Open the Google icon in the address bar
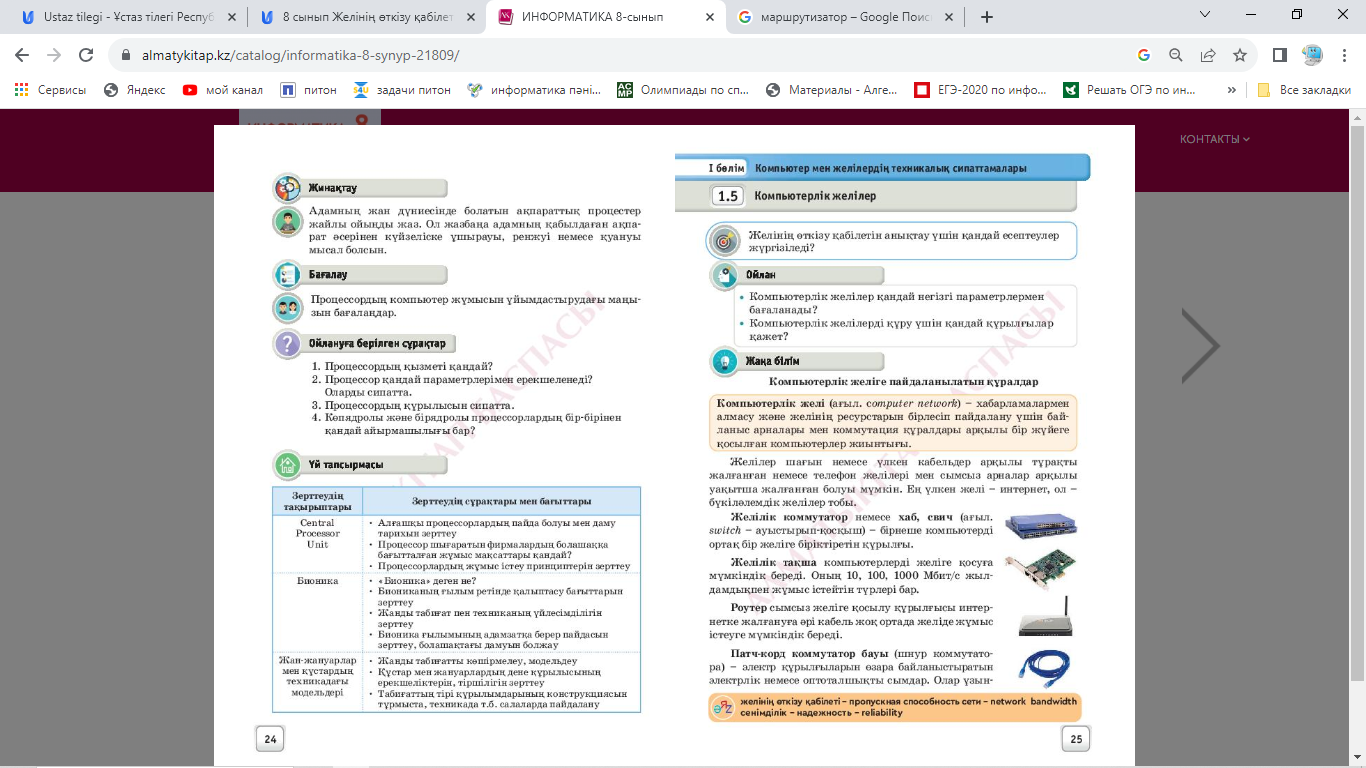This screenshot has width=1366, height=768. pos(1144,56)
